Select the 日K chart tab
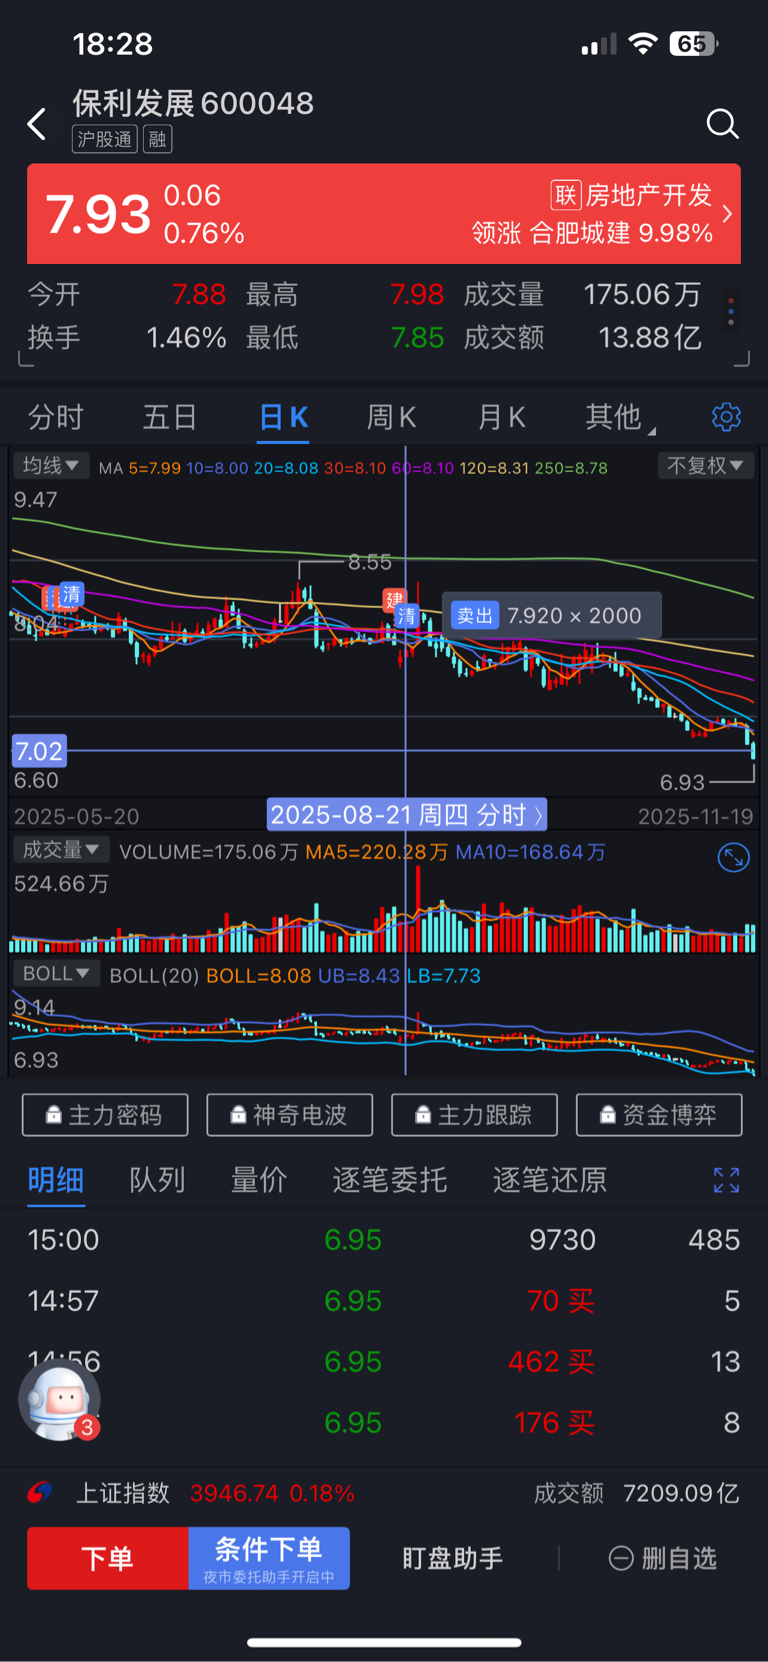 pyautogui.click(x=284, y=417)
